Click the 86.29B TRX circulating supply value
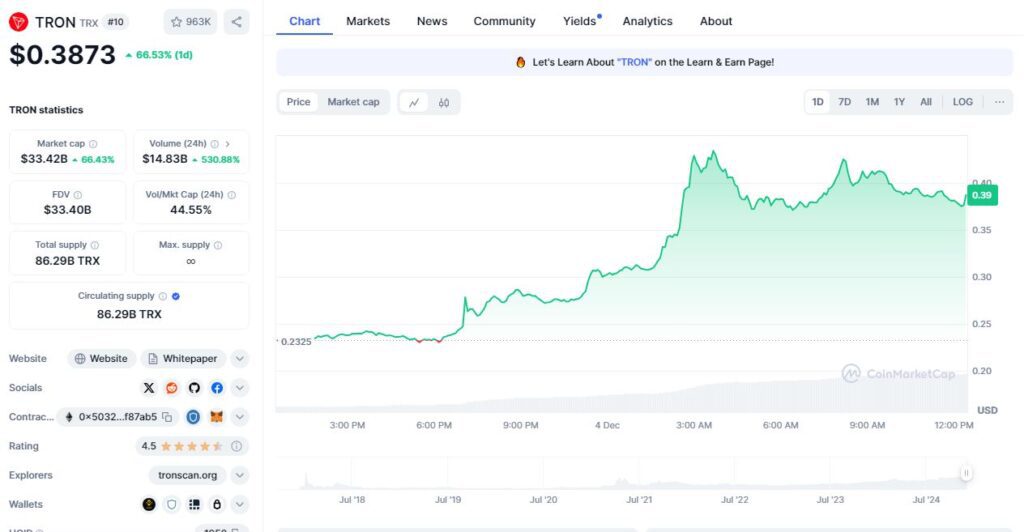1024x532 pixels. 129,314
